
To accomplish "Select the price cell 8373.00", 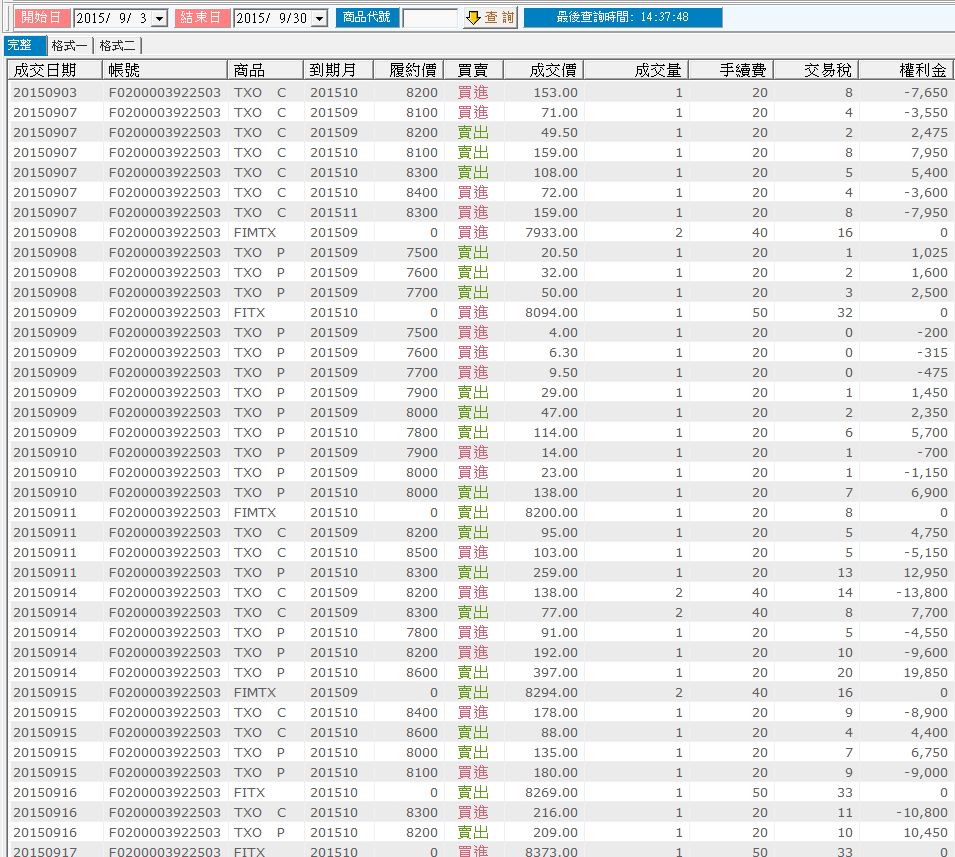I will coord(551,852).
